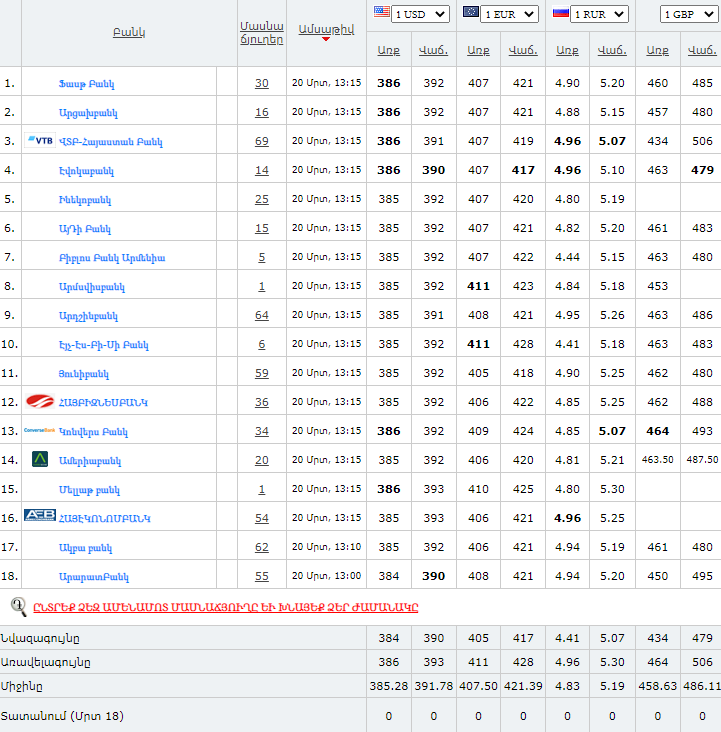This screenshot has width=721, height=732.
Task: Open the 30 branches link in row 1
Action: click(x=262, y=83)
